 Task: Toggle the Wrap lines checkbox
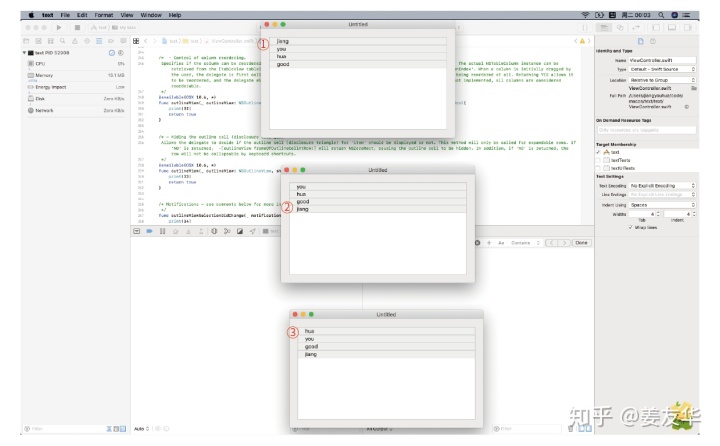(630, 227)
